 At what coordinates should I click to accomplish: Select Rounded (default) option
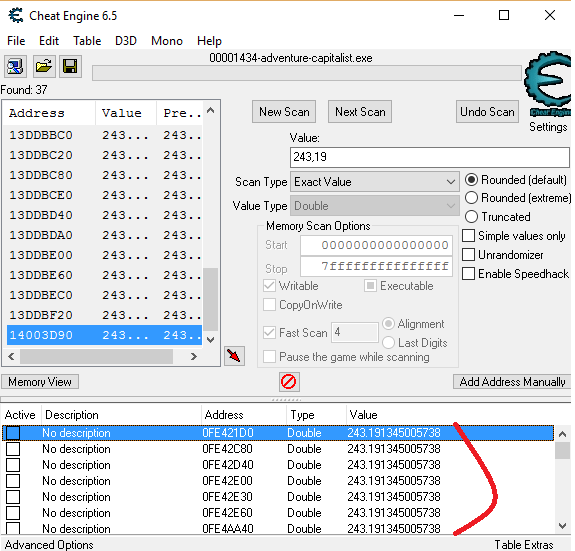click(516, 180)
